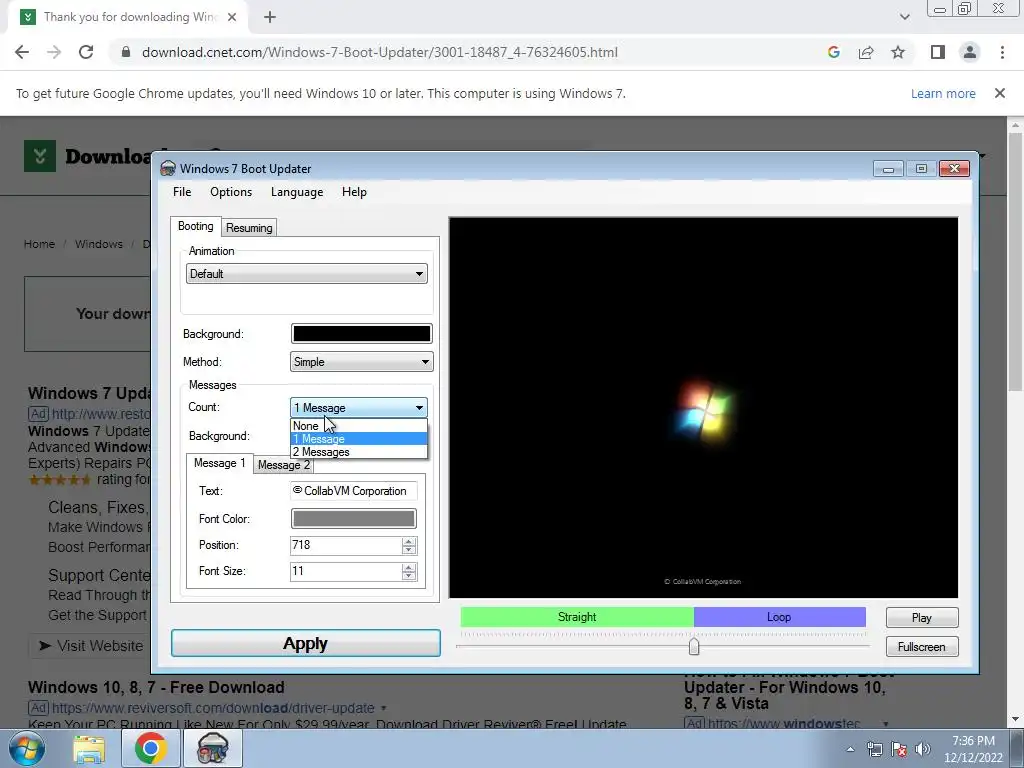
Task: Click the boot animation preview area
Action: click(x=703, y=408)
